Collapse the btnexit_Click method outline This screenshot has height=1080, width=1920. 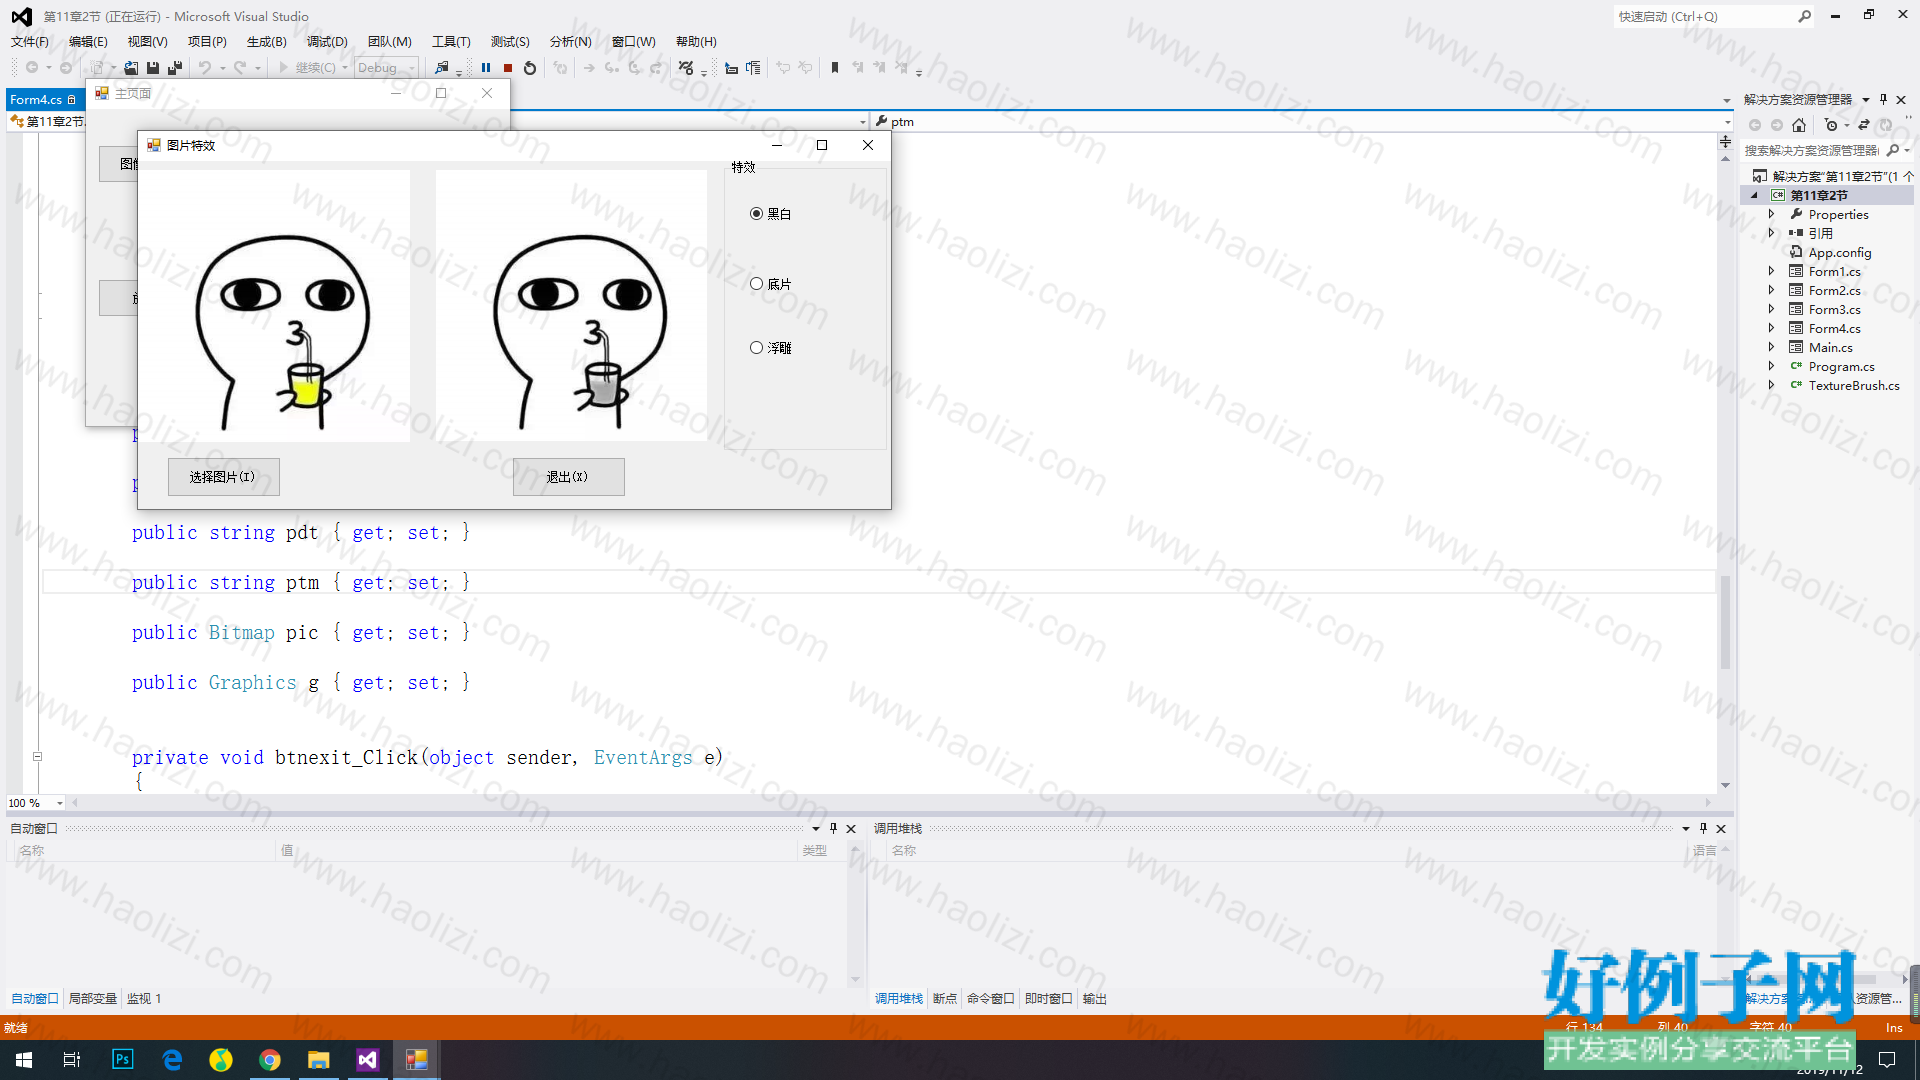37,757
